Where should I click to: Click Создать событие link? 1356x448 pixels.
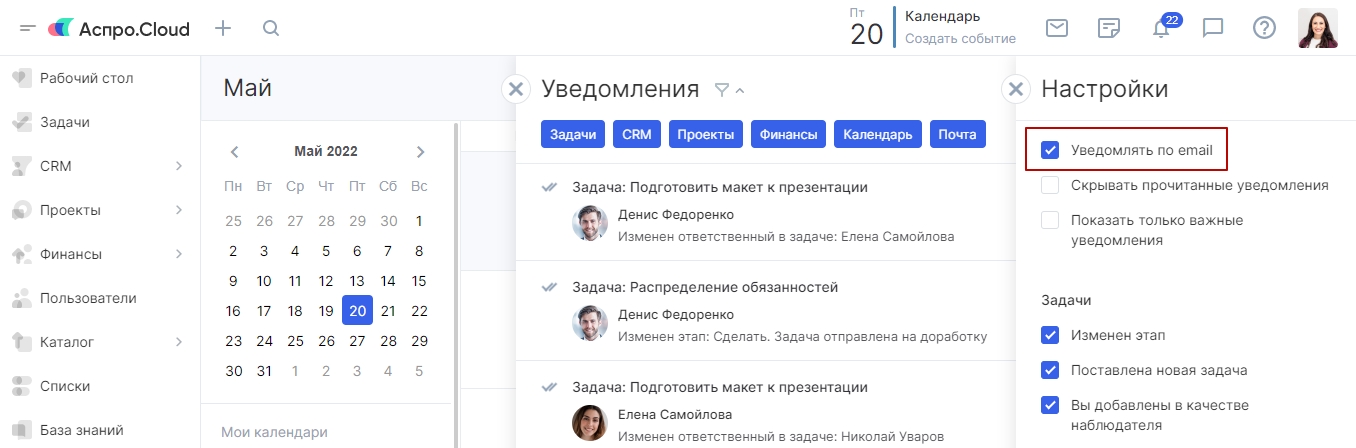click(x=960, y=39)
